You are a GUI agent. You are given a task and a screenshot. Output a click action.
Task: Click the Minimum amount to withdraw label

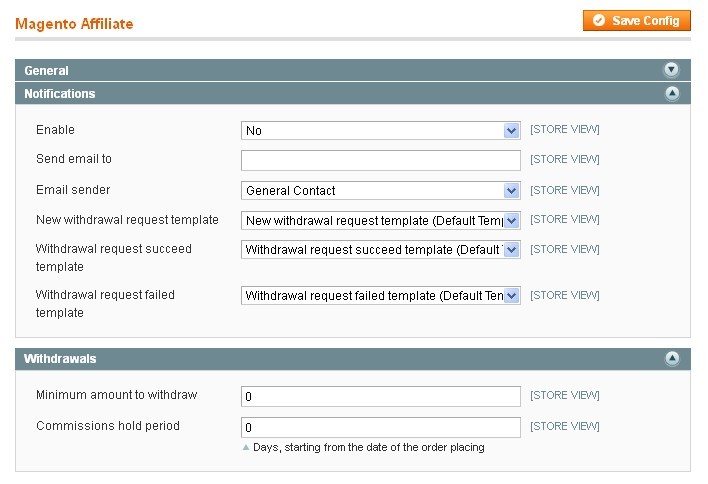tap(116, 395)
